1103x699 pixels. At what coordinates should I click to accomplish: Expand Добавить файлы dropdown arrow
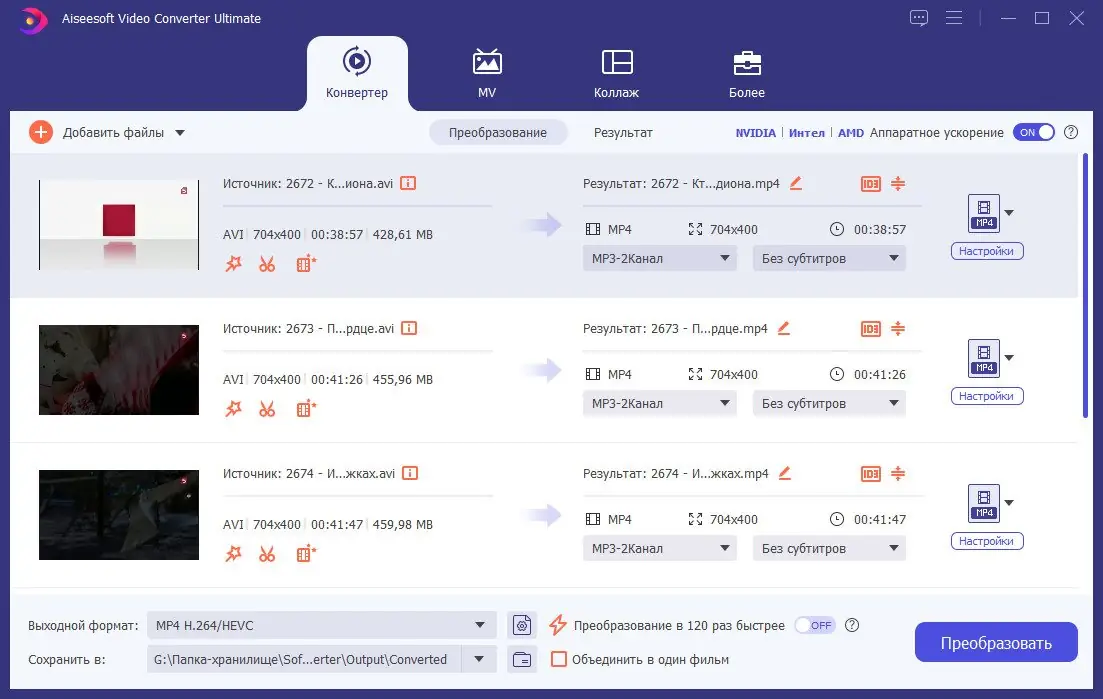point(180,133)
